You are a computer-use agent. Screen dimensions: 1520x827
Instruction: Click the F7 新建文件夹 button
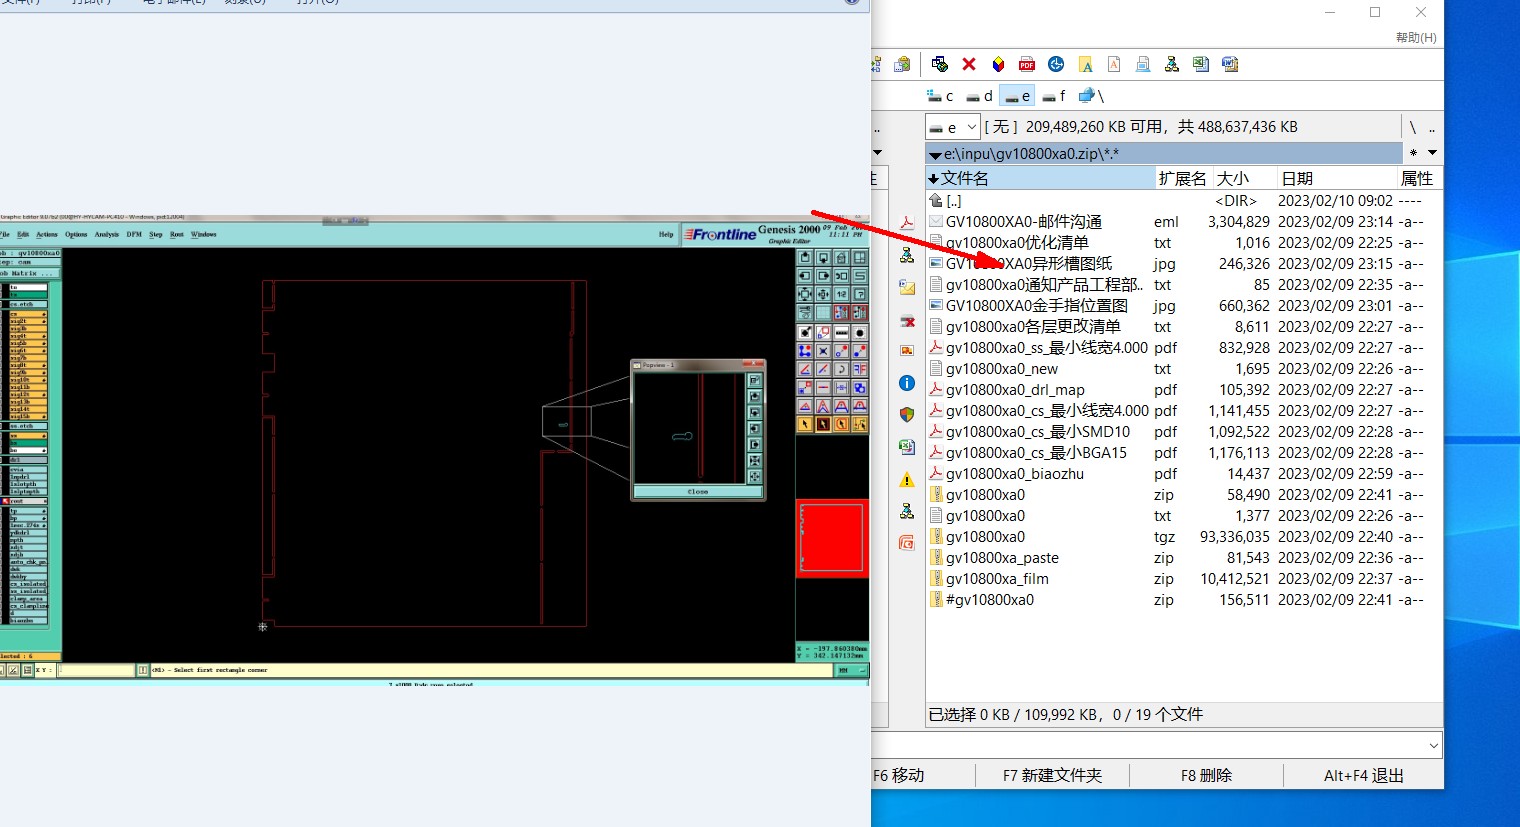tap(1052, 775)
